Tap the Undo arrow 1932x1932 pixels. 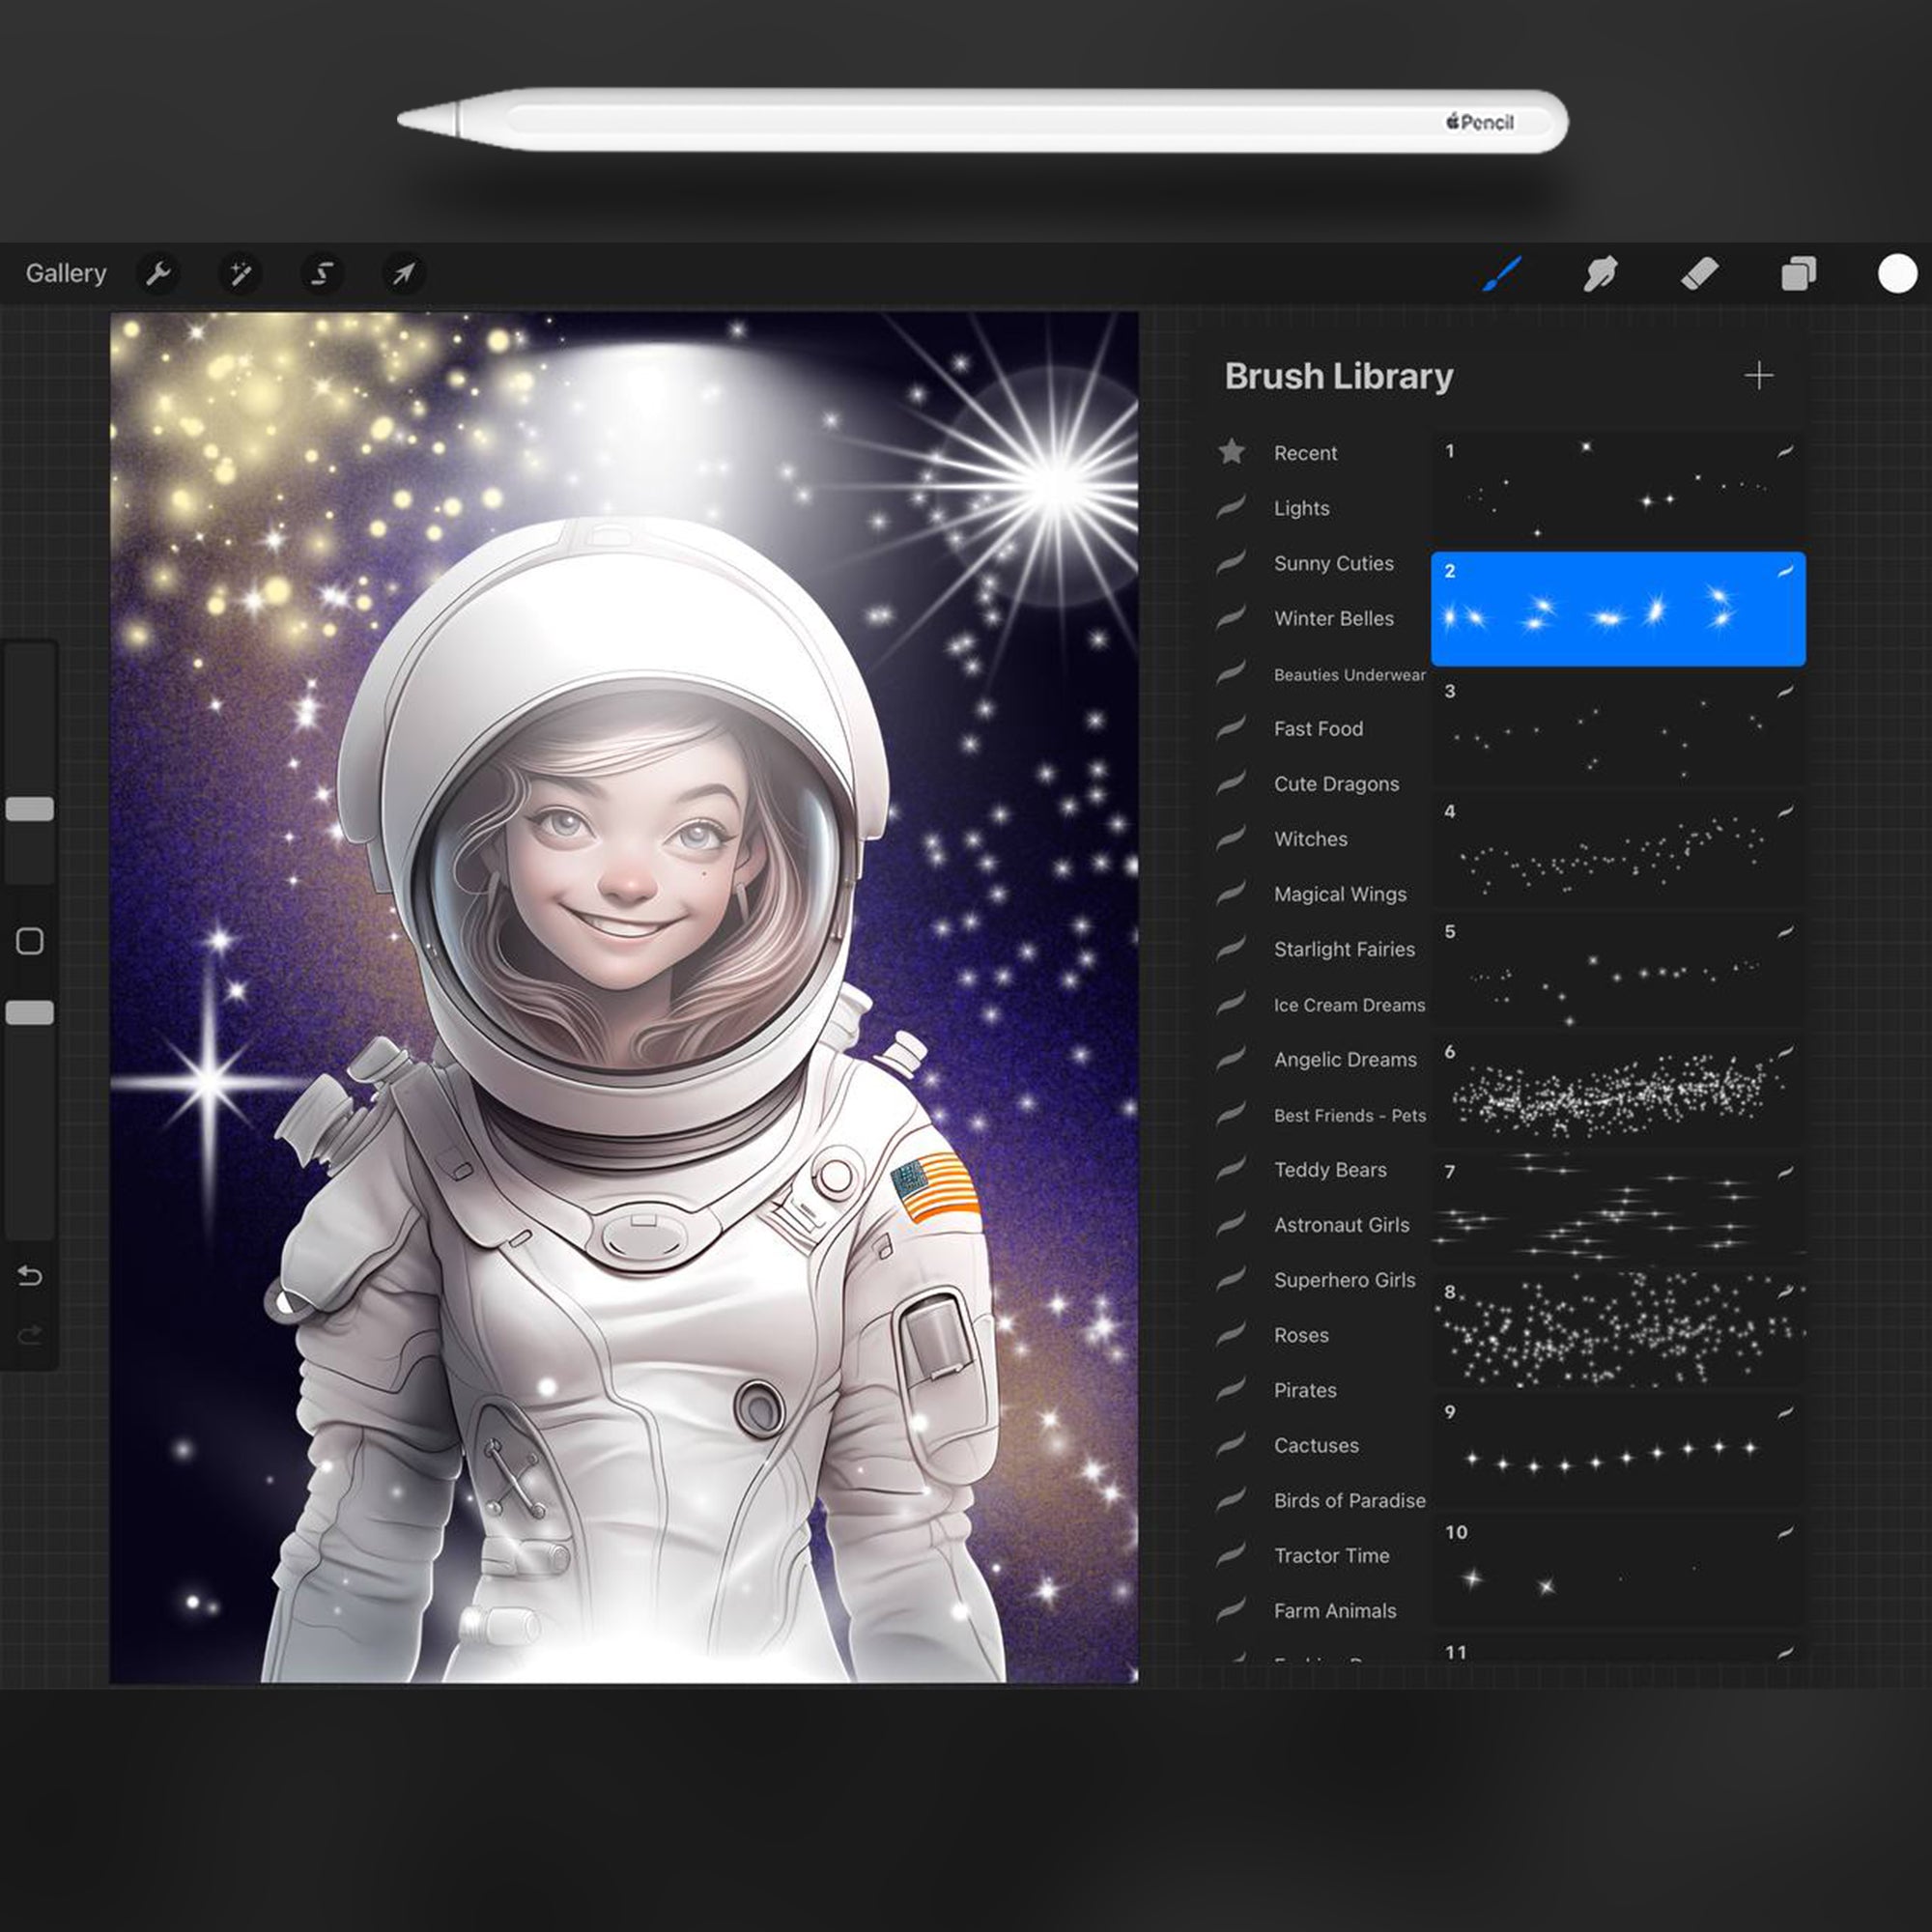[x=30, y=1276]
